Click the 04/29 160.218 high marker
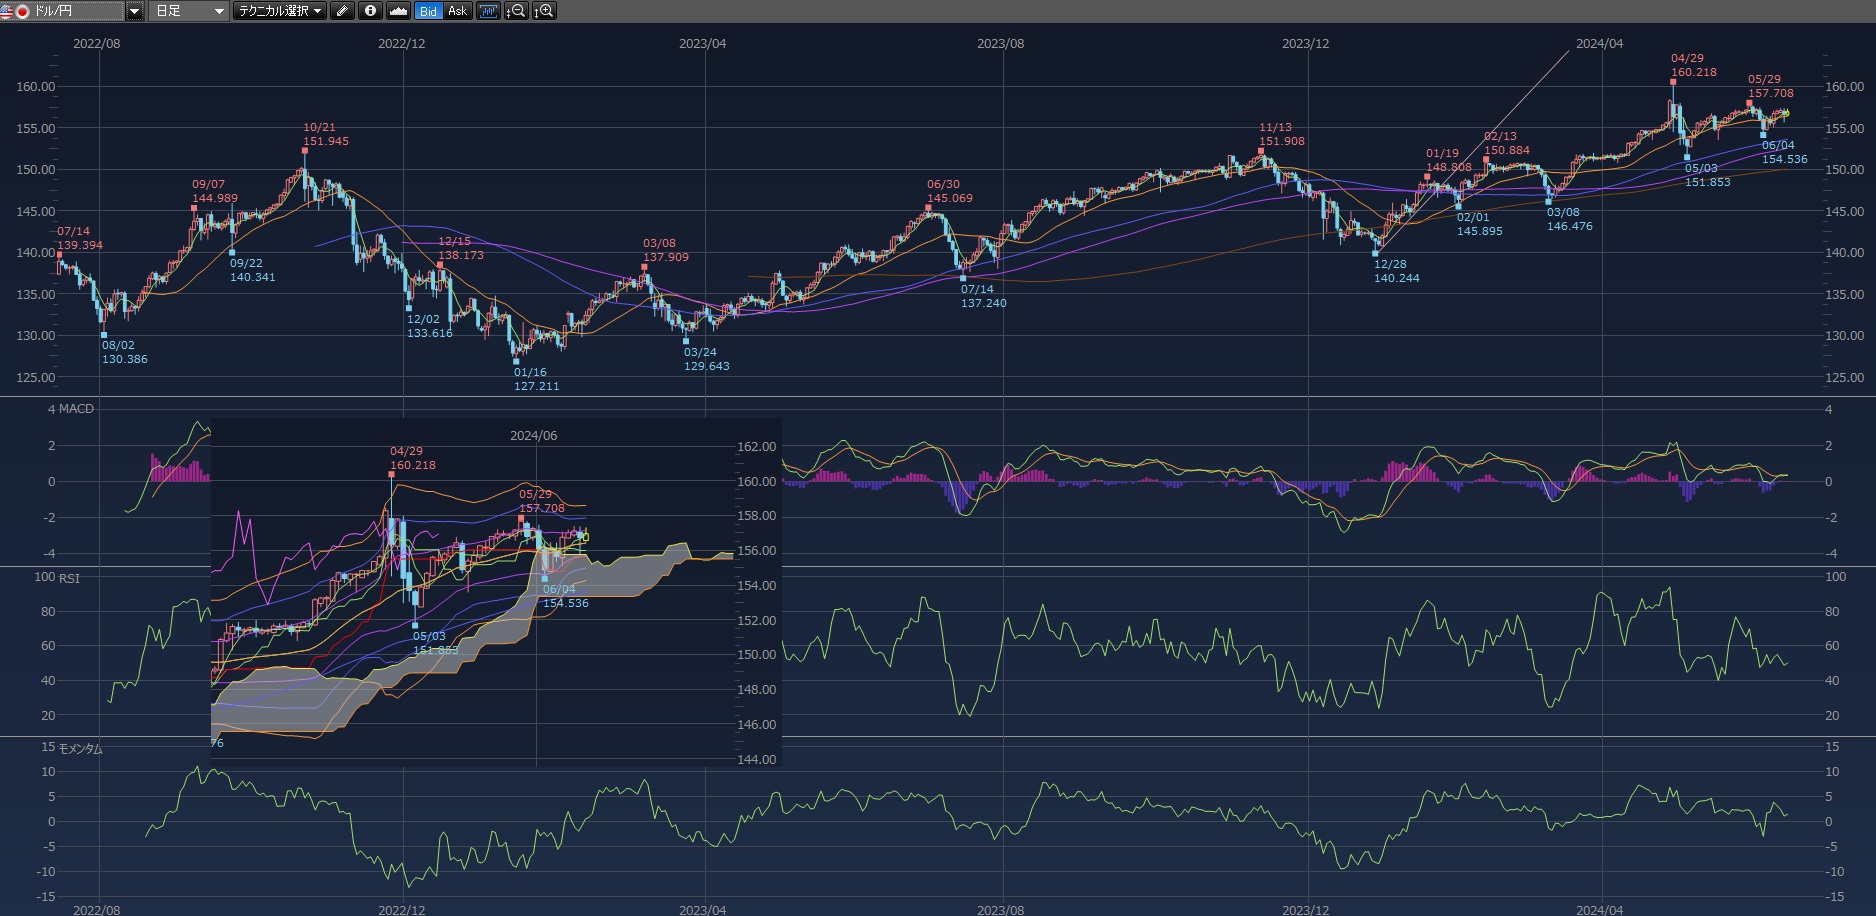This screenshot has height=916, width=1876. tap(1673, 82)
